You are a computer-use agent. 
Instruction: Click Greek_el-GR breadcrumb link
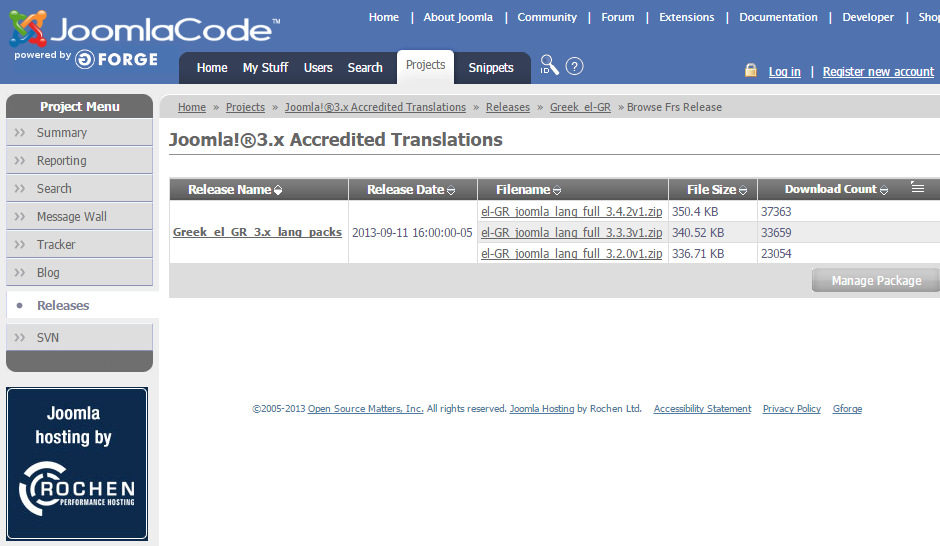click(x=580, y=107)
